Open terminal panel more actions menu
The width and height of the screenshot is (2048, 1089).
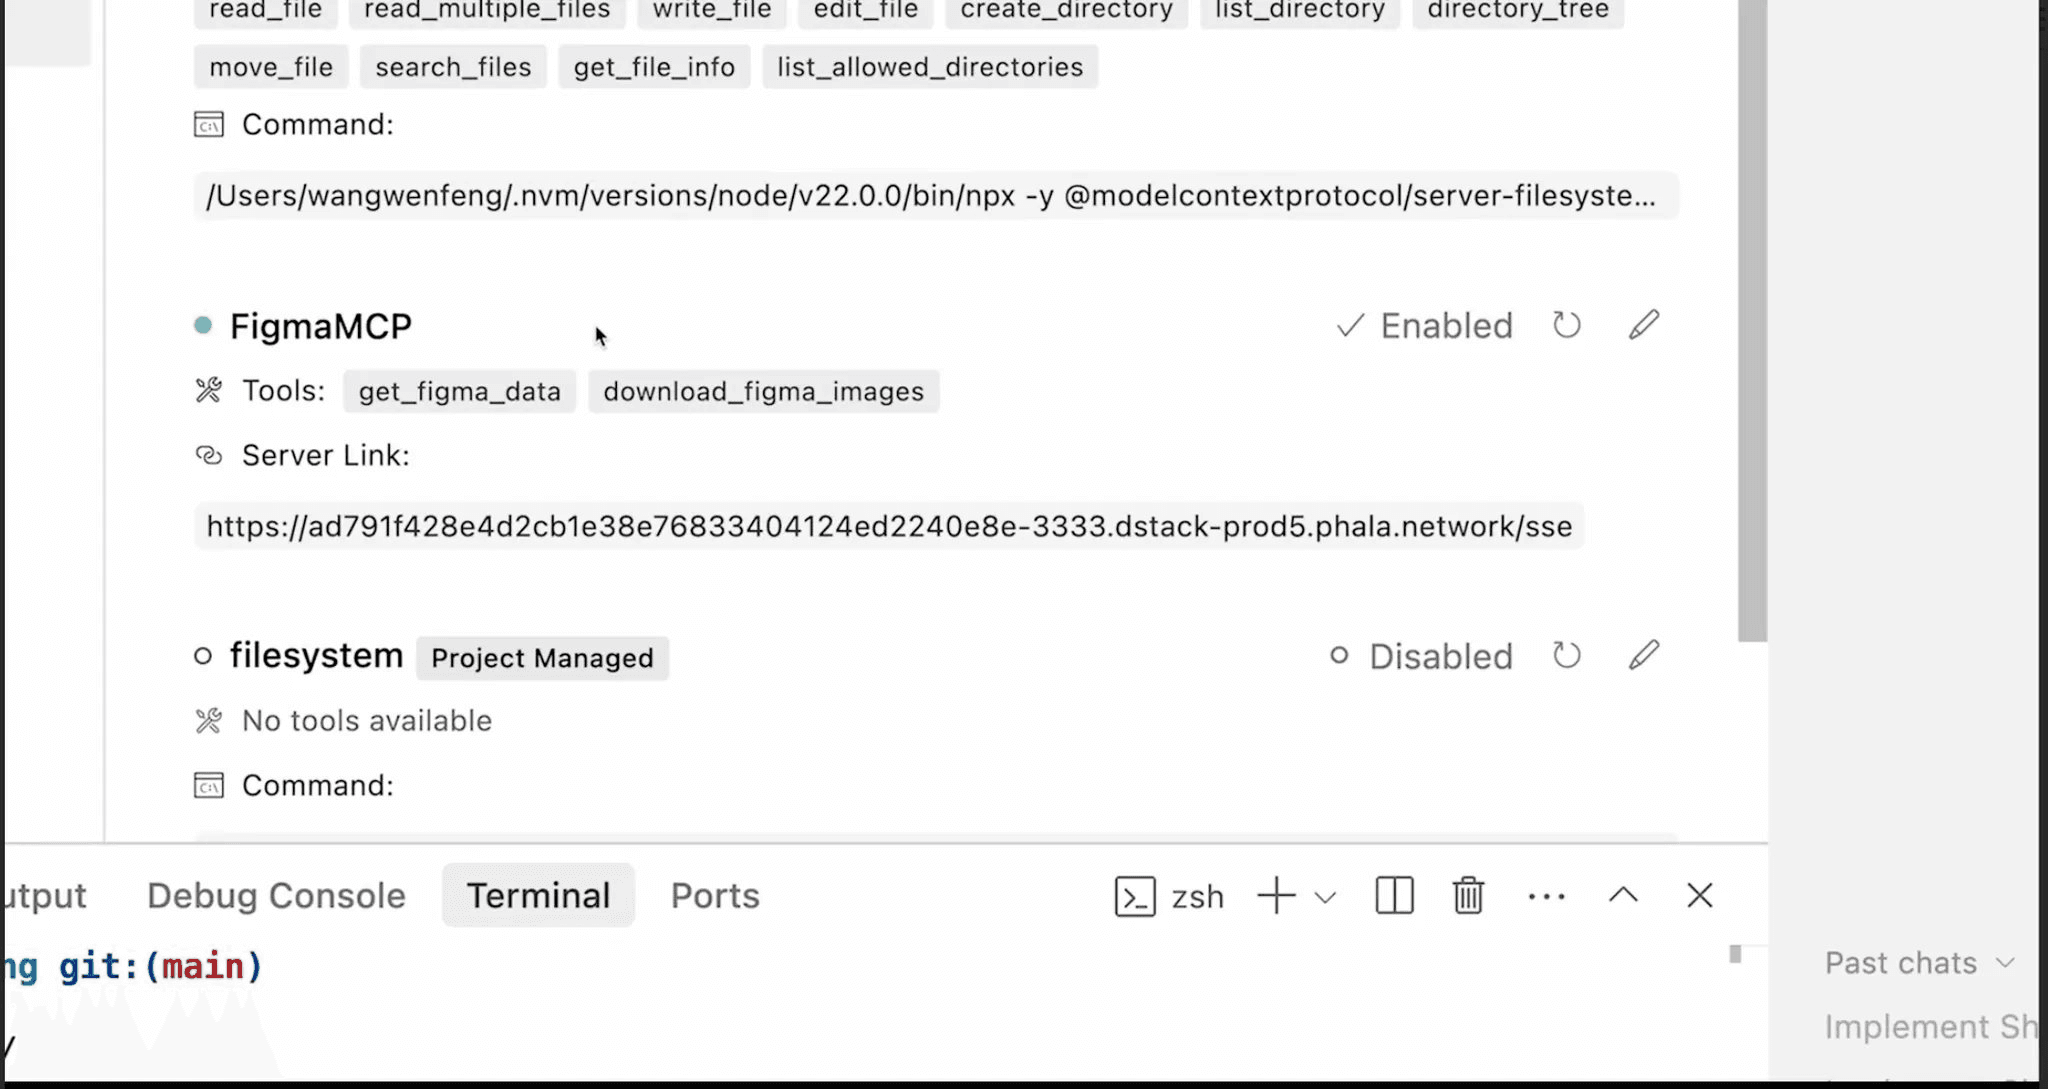pos(1546,896)
